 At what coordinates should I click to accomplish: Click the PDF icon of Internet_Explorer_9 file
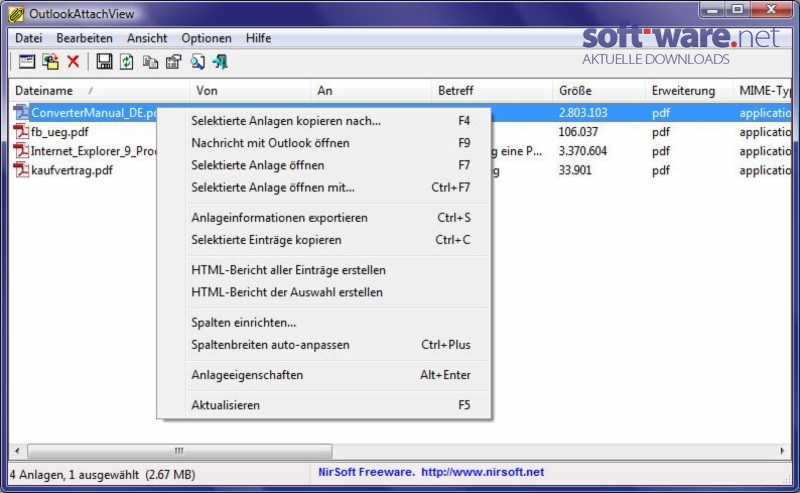[21, 151]
